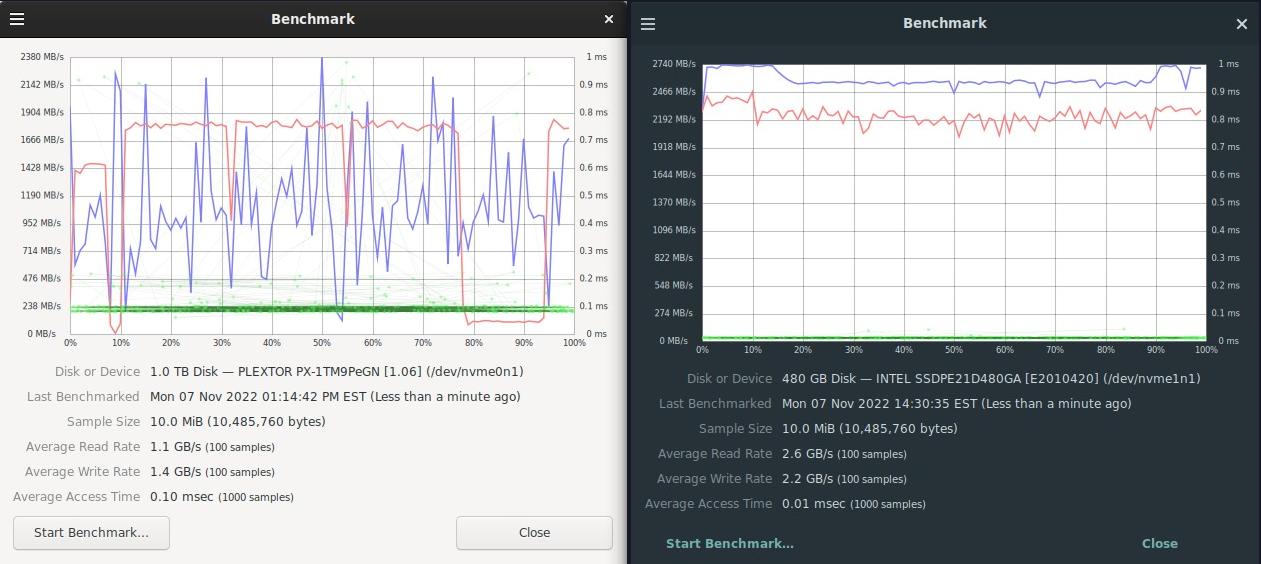Click Average Access Time label in PLEXTOR window
This screenshot has width=1261, height=564.
pyautogui.click(x=77, y=497)
